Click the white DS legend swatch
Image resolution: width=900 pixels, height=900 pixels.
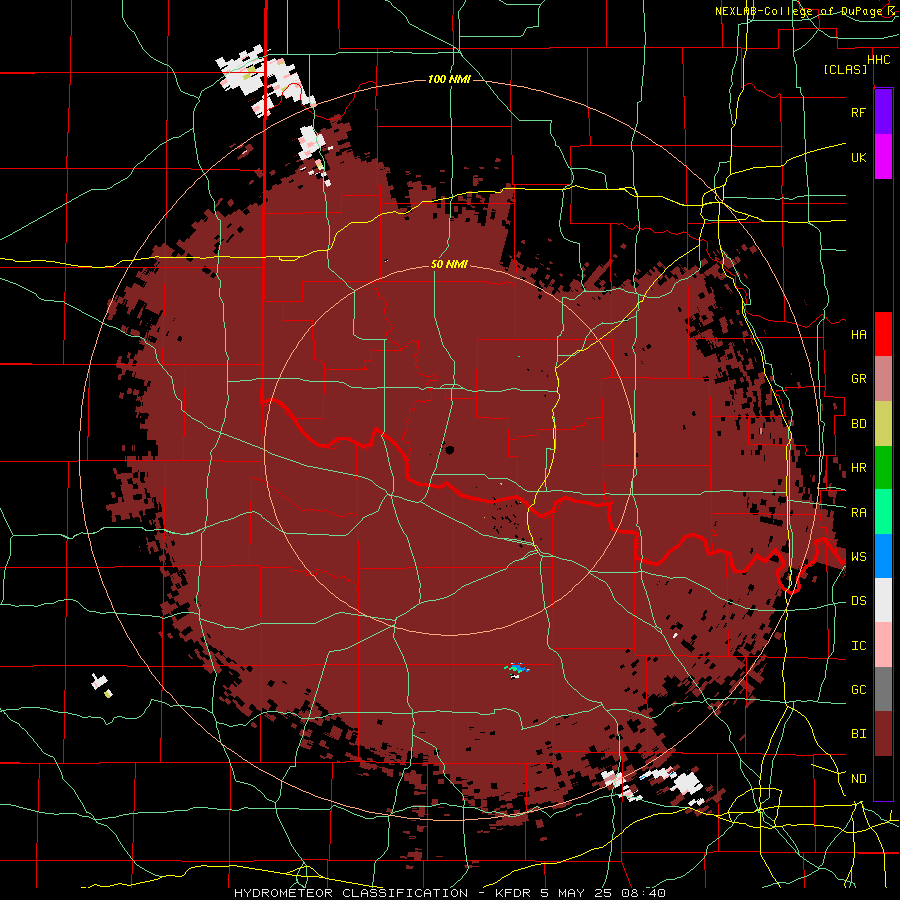[883, 600]
